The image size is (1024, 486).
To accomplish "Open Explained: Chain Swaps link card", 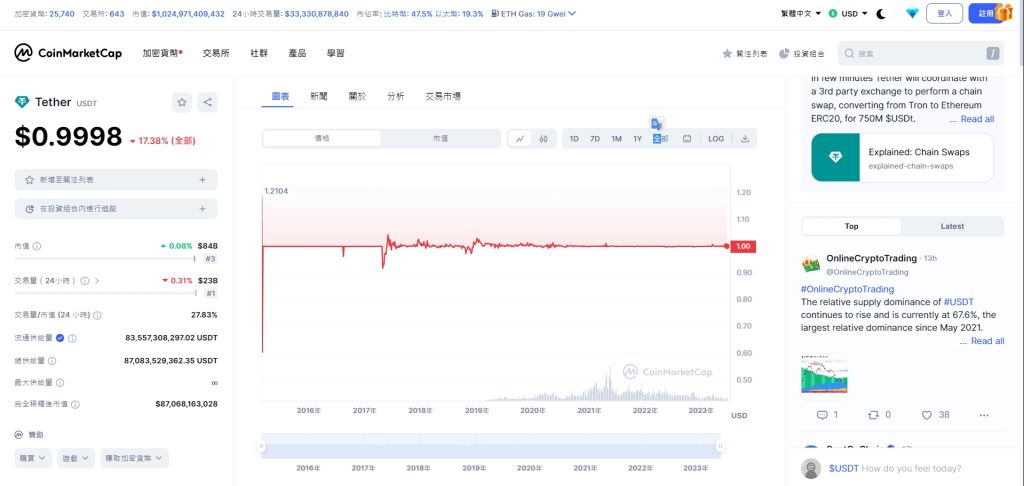I will coord(903,157).
